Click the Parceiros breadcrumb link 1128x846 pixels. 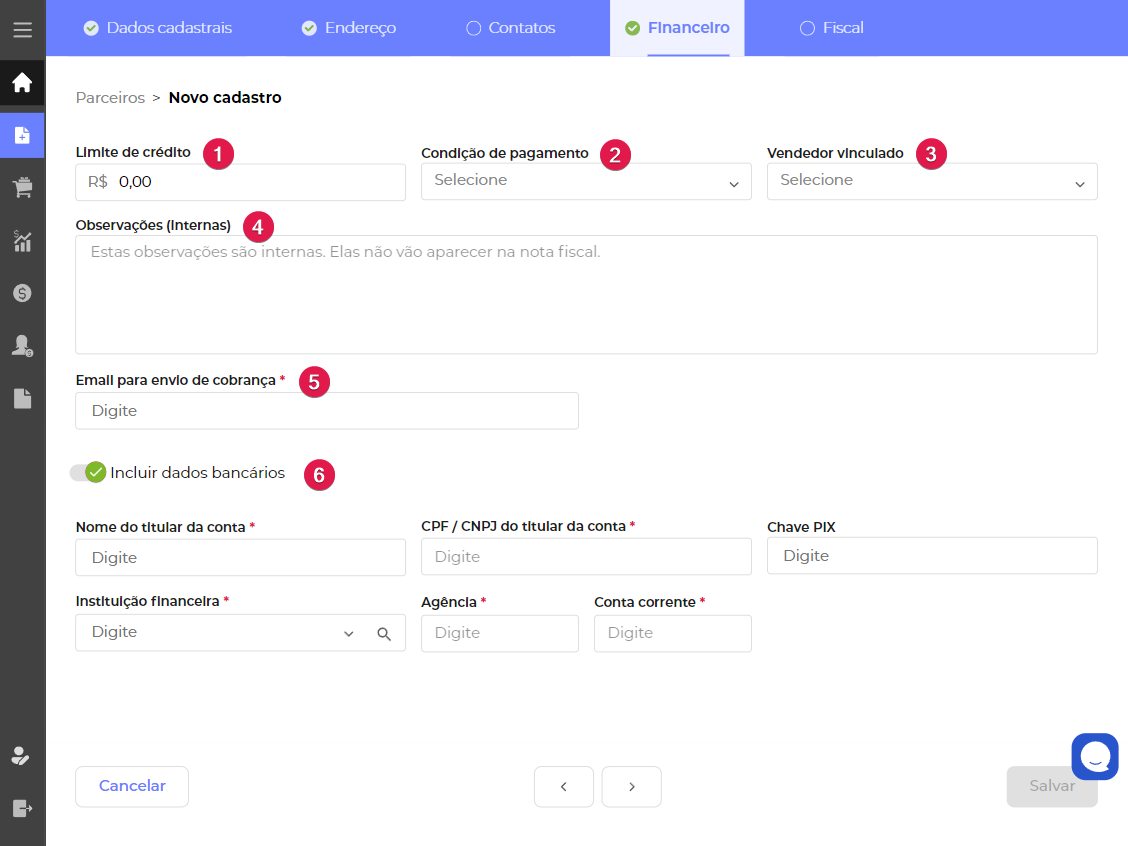tap(110, 98)
